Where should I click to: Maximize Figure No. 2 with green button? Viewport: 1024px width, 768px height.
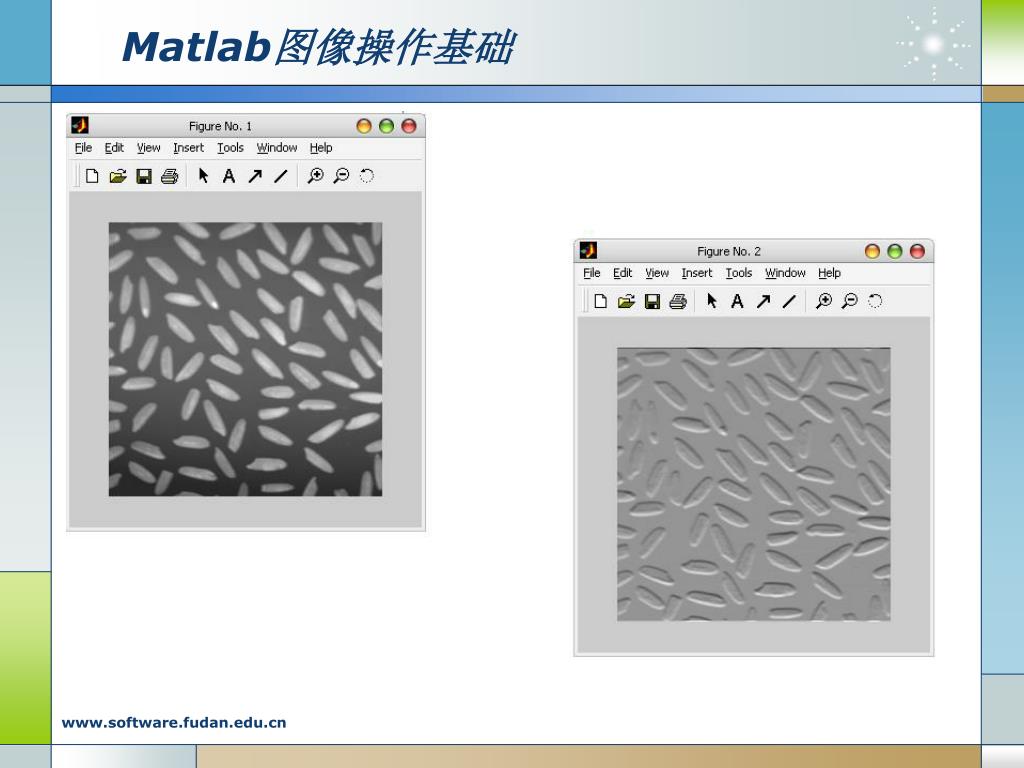click(x=895, y=251)
